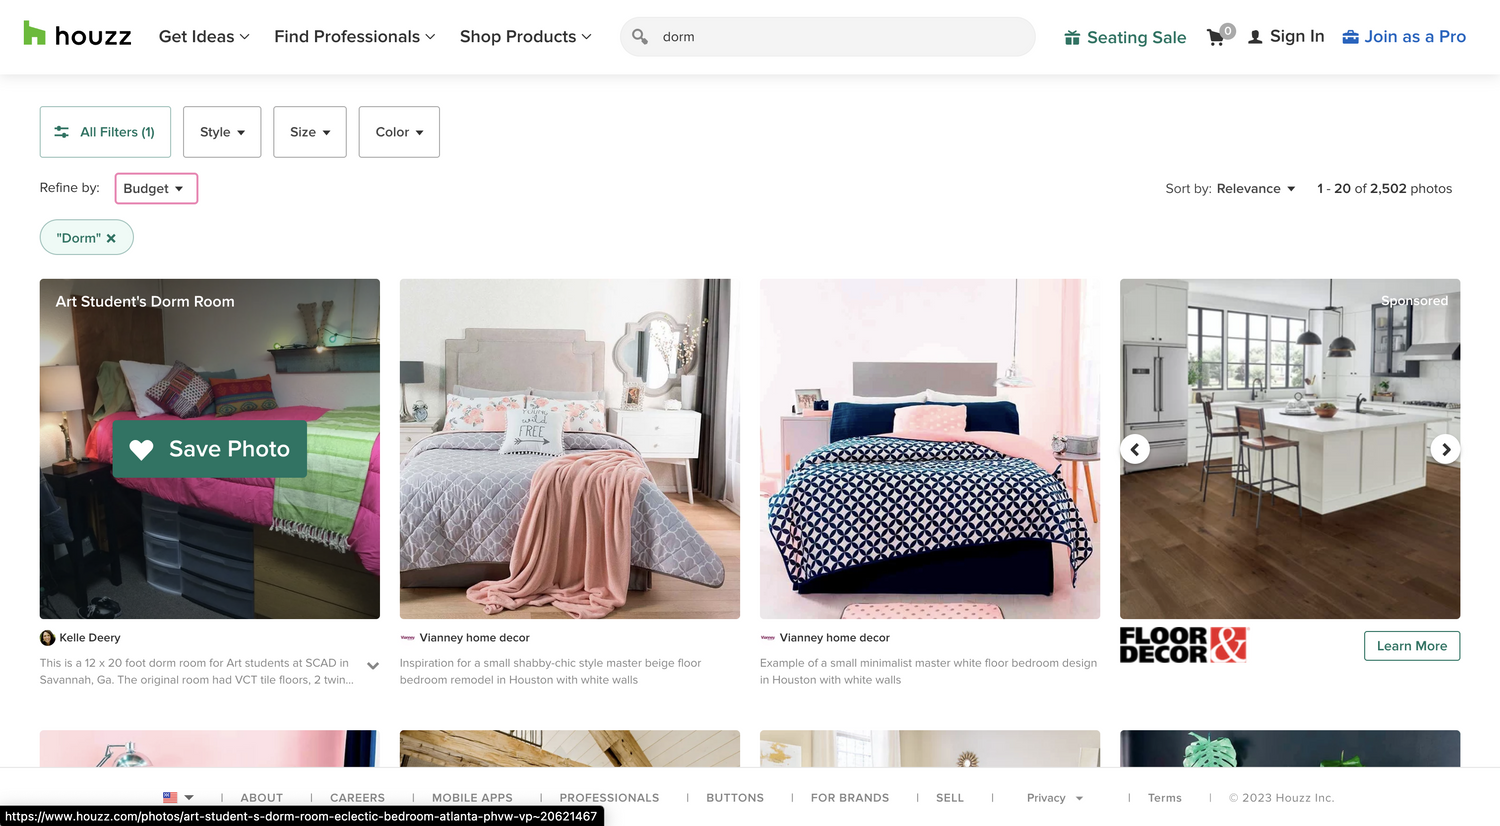Open the shopping cart icon
1500x826 pixels.
coord(1216,37)
